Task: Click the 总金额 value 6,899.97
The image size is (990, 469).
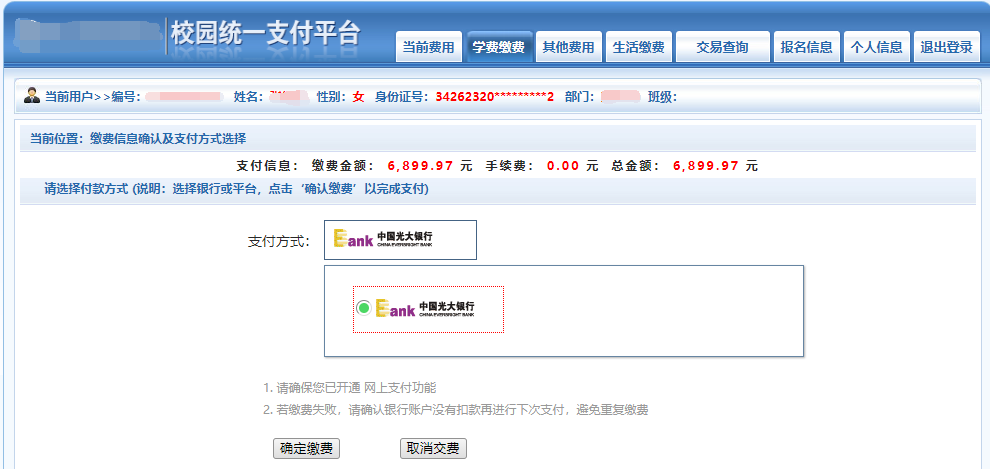Action: point(706,166)
